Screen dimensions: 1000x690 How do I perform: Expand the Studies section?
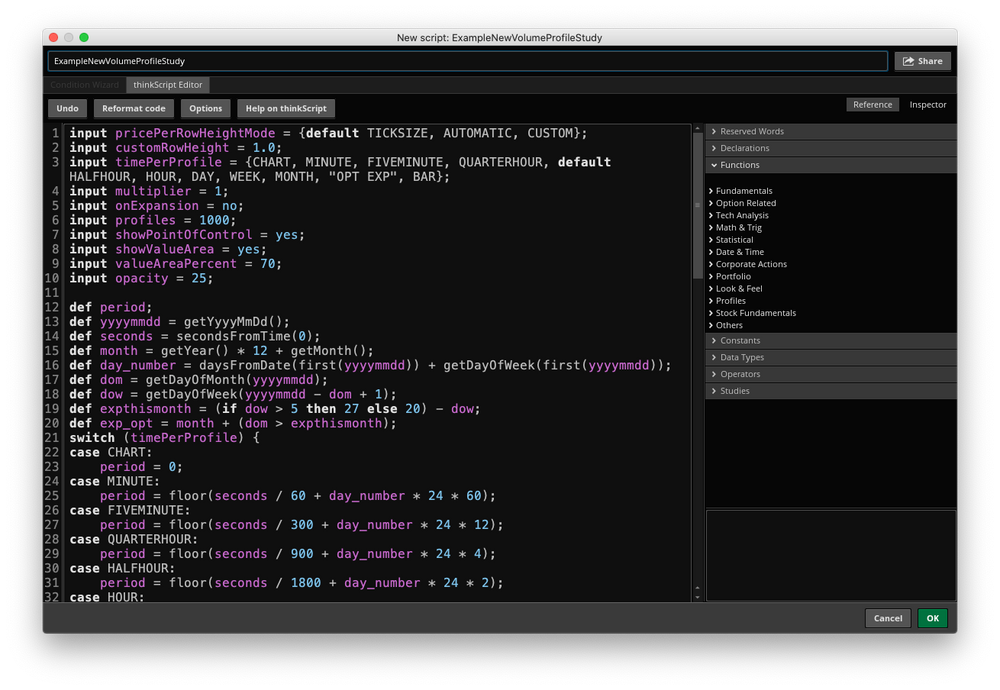coord(831,391)
